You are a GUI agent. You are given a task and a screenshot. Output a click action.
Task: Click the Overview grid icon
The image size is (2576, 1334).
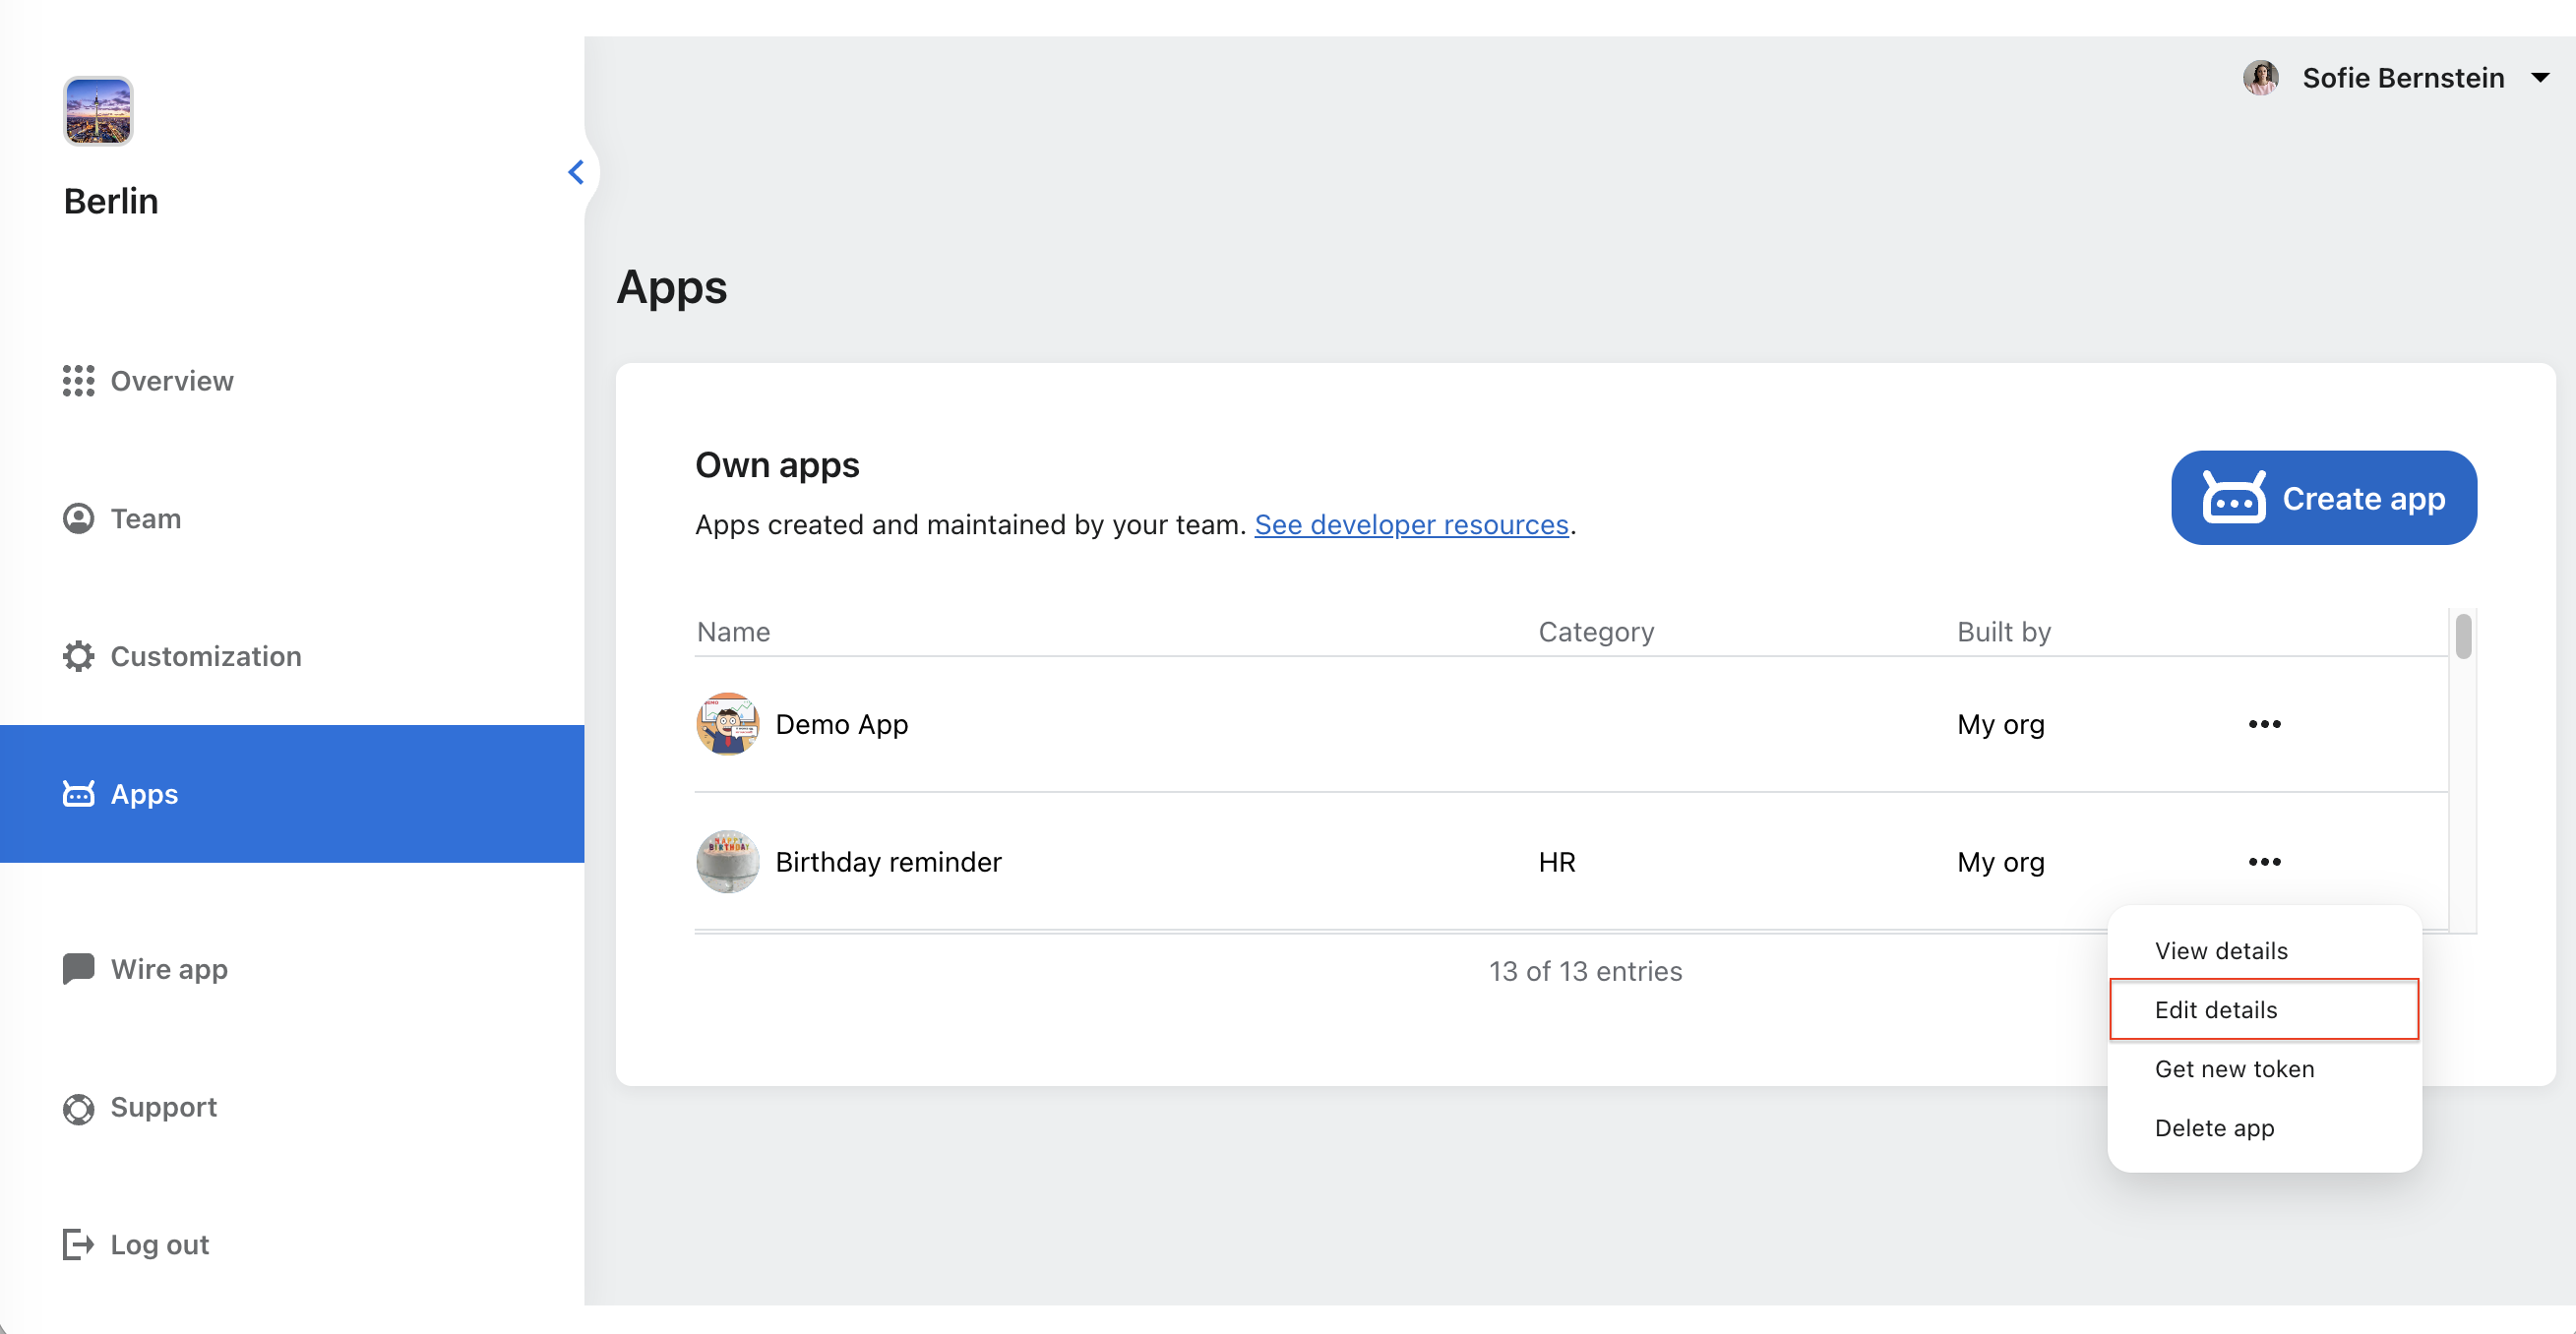[78, 381]
